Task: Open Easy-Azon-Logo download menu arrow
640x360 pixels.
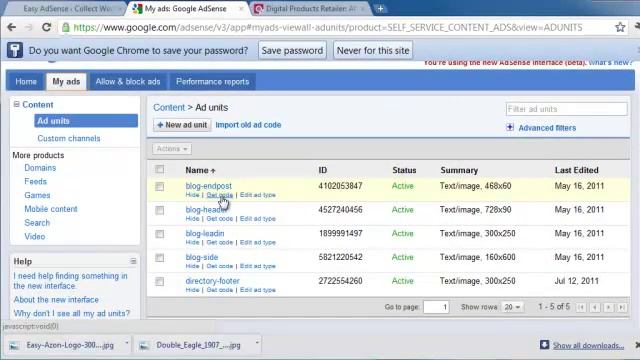Action: 127,342
